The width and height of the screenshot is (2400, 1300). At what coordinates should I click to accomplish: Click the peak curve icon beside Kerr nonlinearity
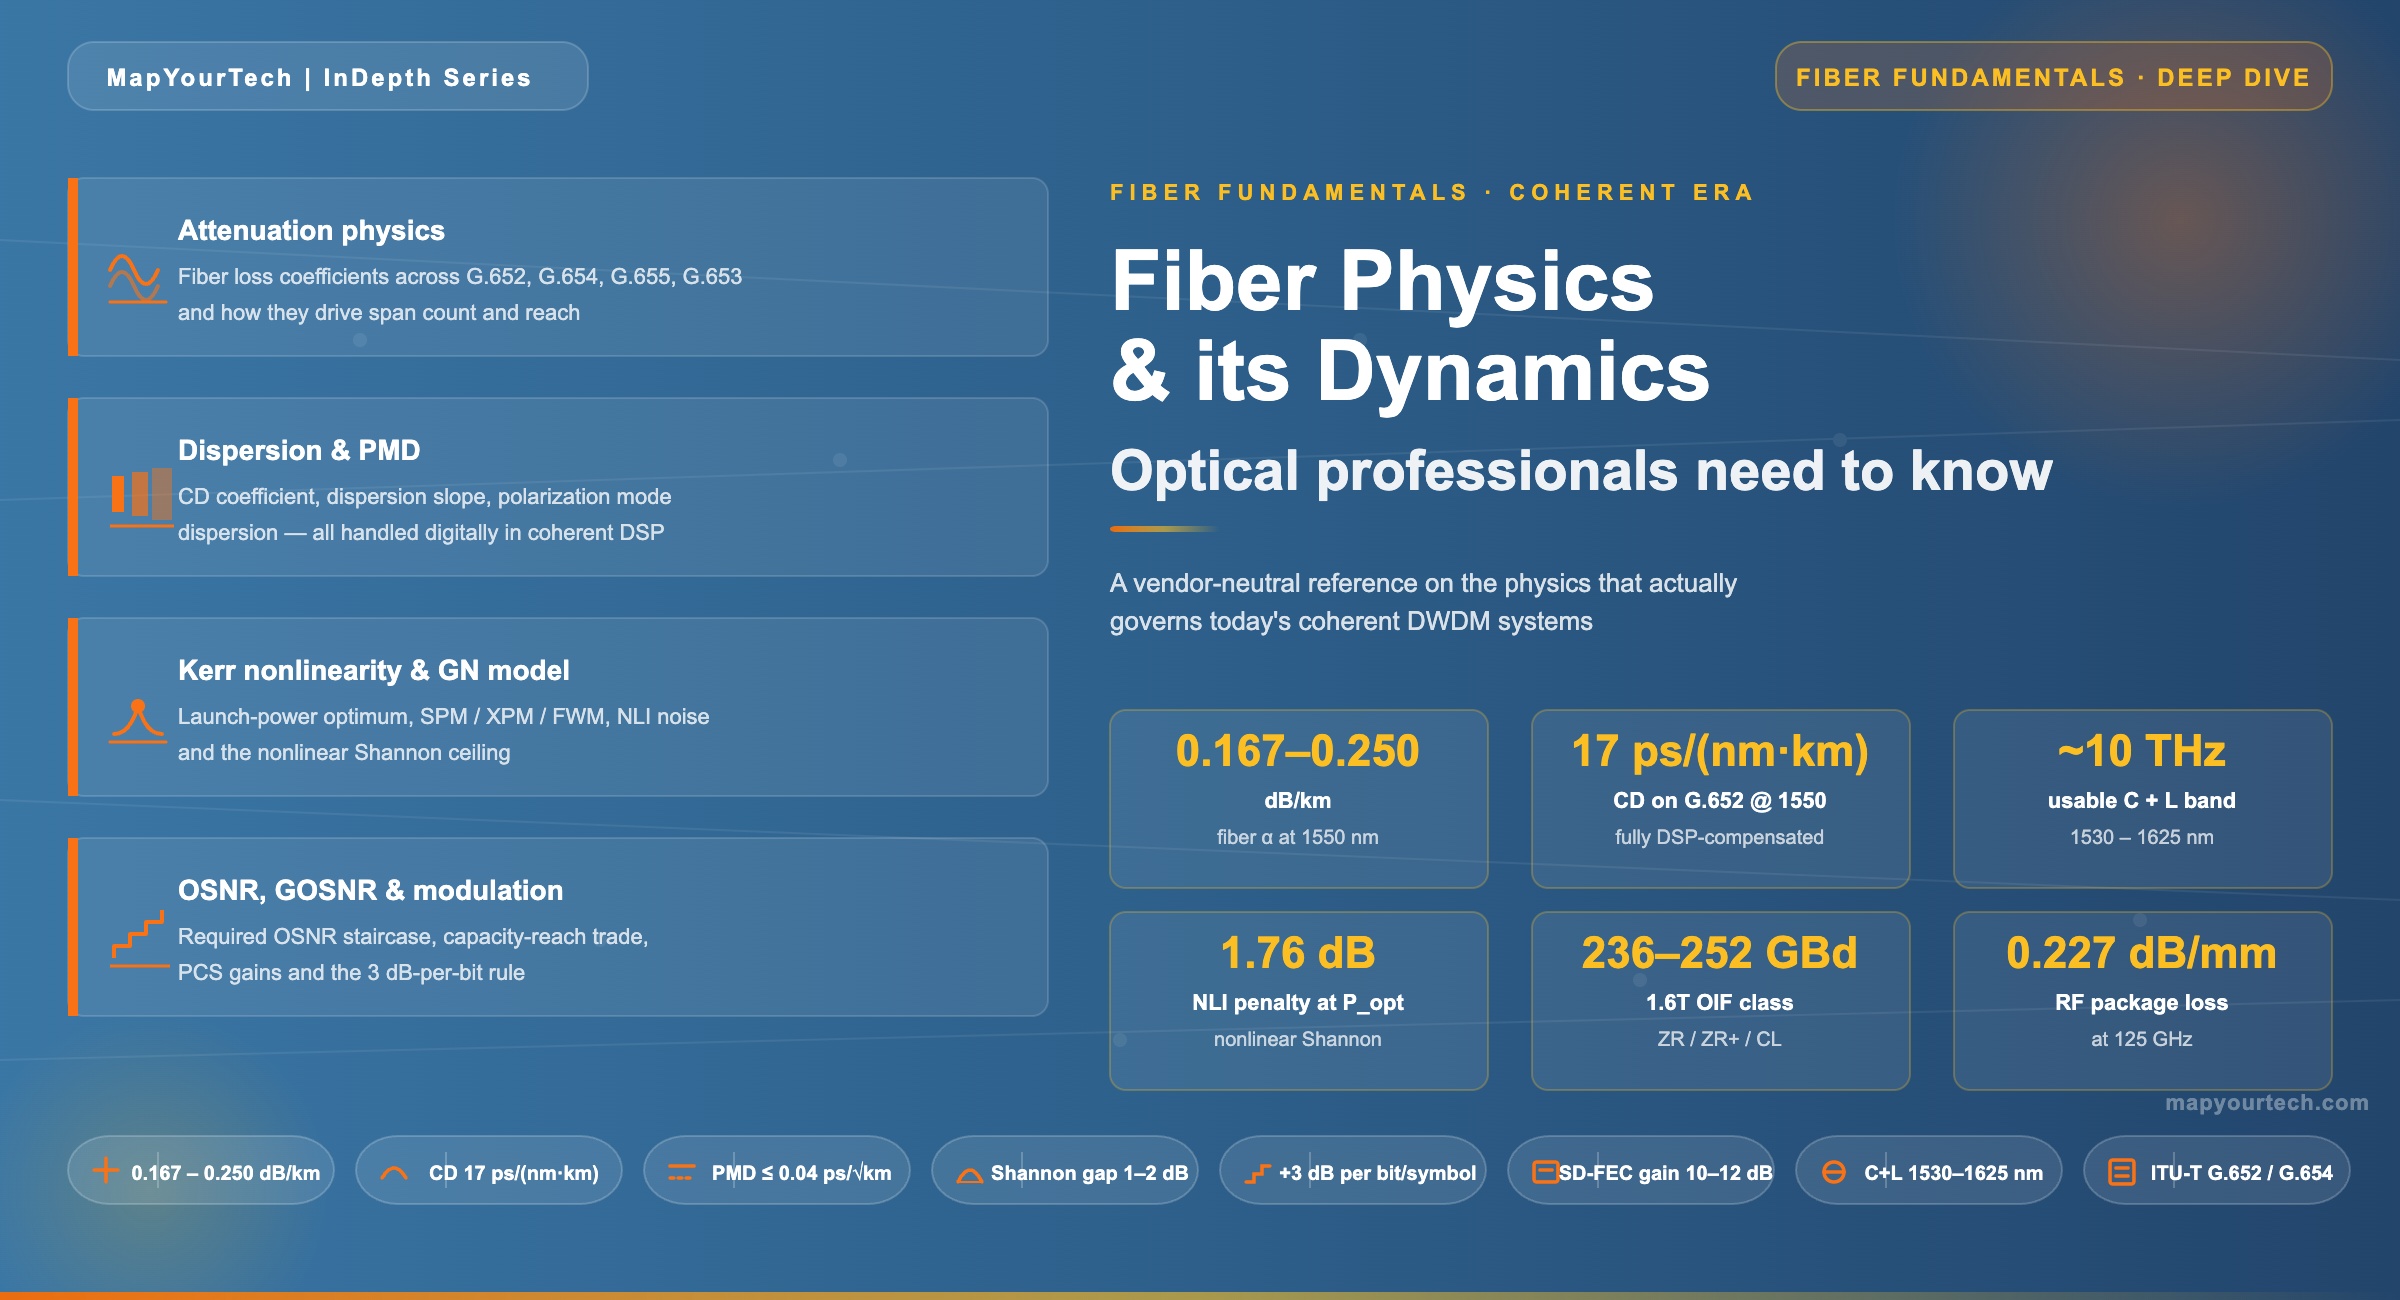(x=138, y=720)
